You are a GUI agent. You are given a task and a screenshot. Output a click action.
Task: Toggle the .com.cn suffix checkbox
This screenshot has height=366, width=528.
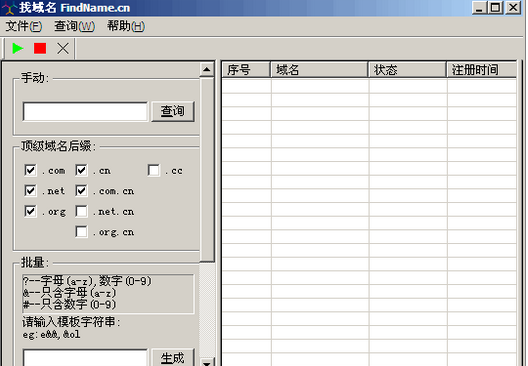tap(81, 191)
